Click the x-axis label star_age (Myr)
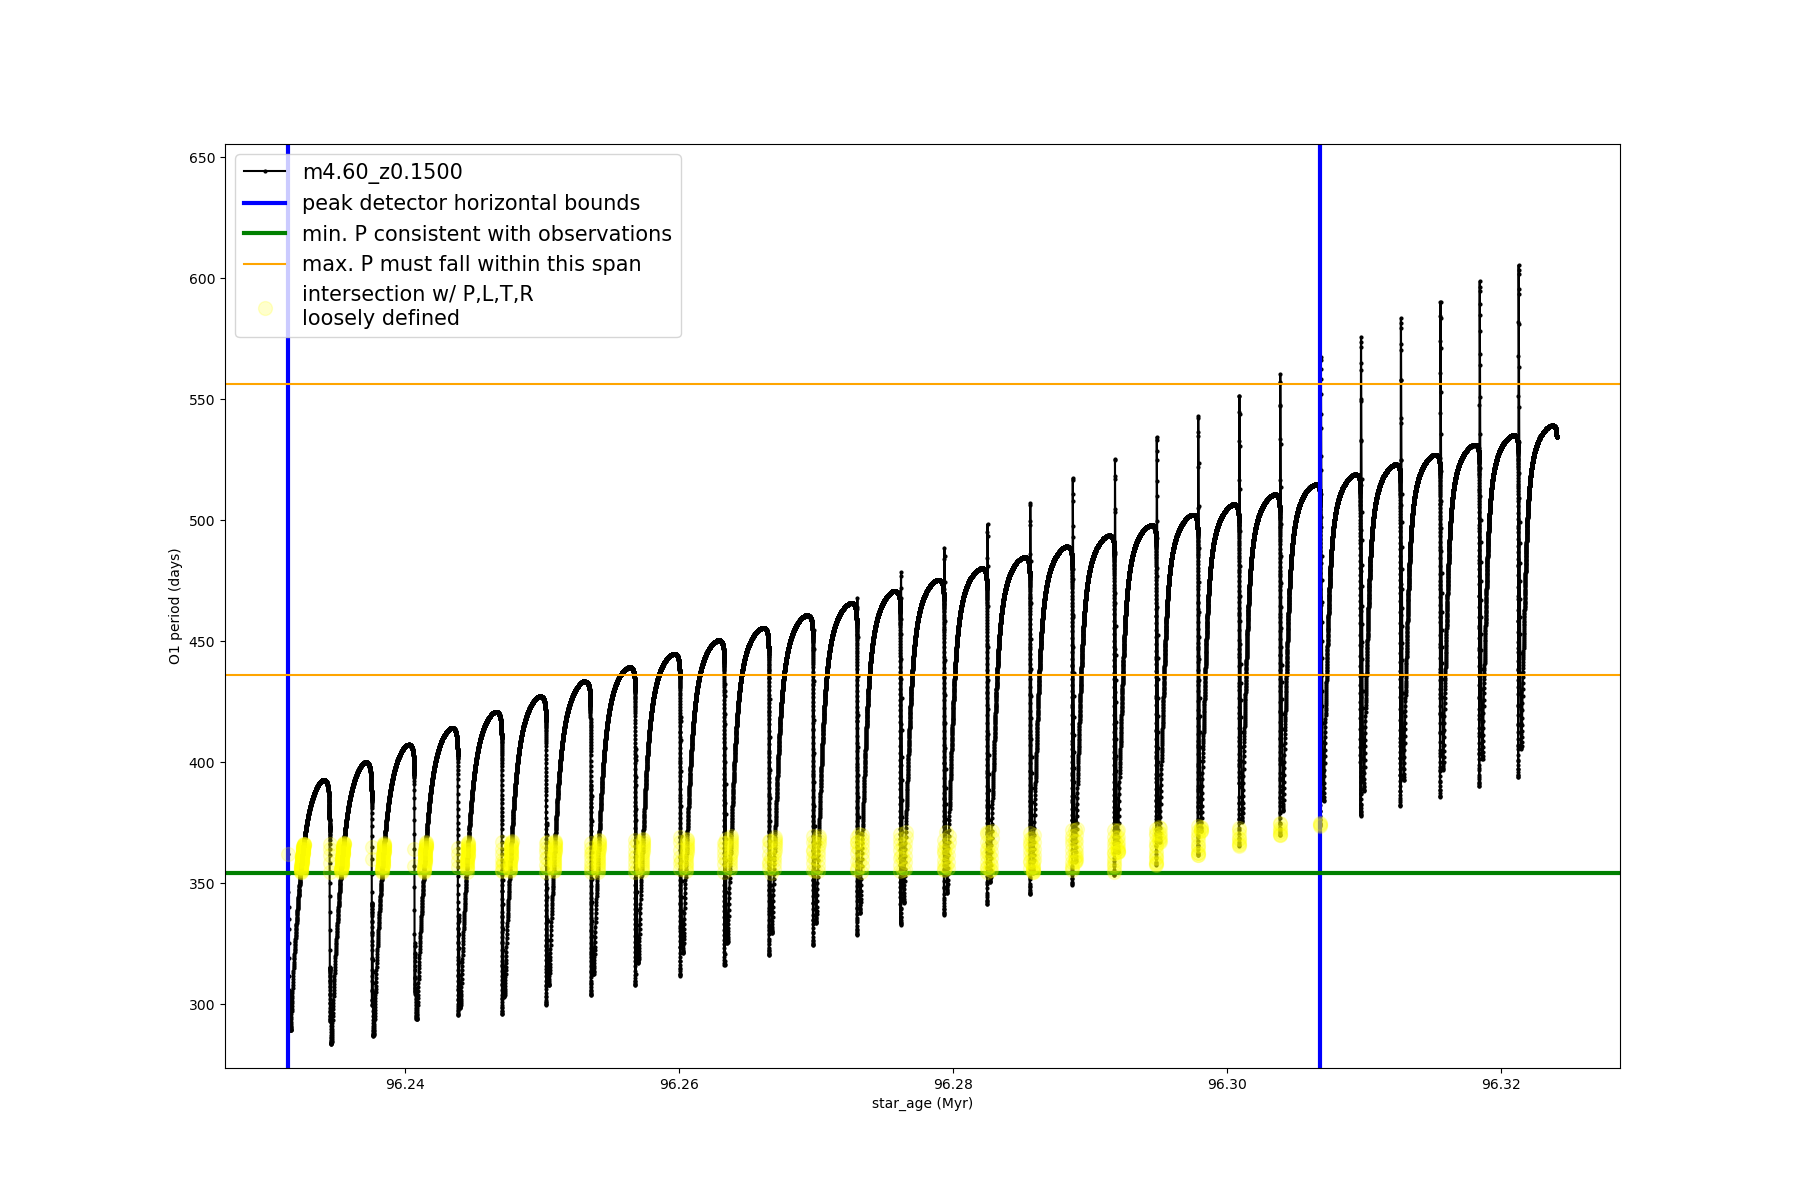Image resolution: width=1800 pixels, height=1200 pixels. tap(922, 1103)
